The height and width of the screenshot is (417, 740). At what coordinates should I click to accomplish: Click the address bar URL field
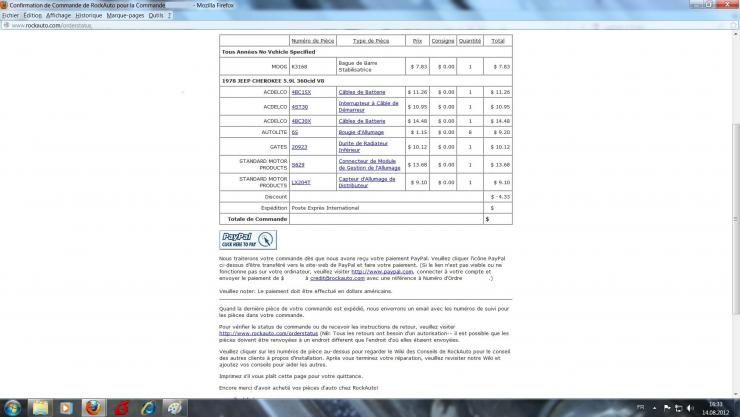pos(368,25)
